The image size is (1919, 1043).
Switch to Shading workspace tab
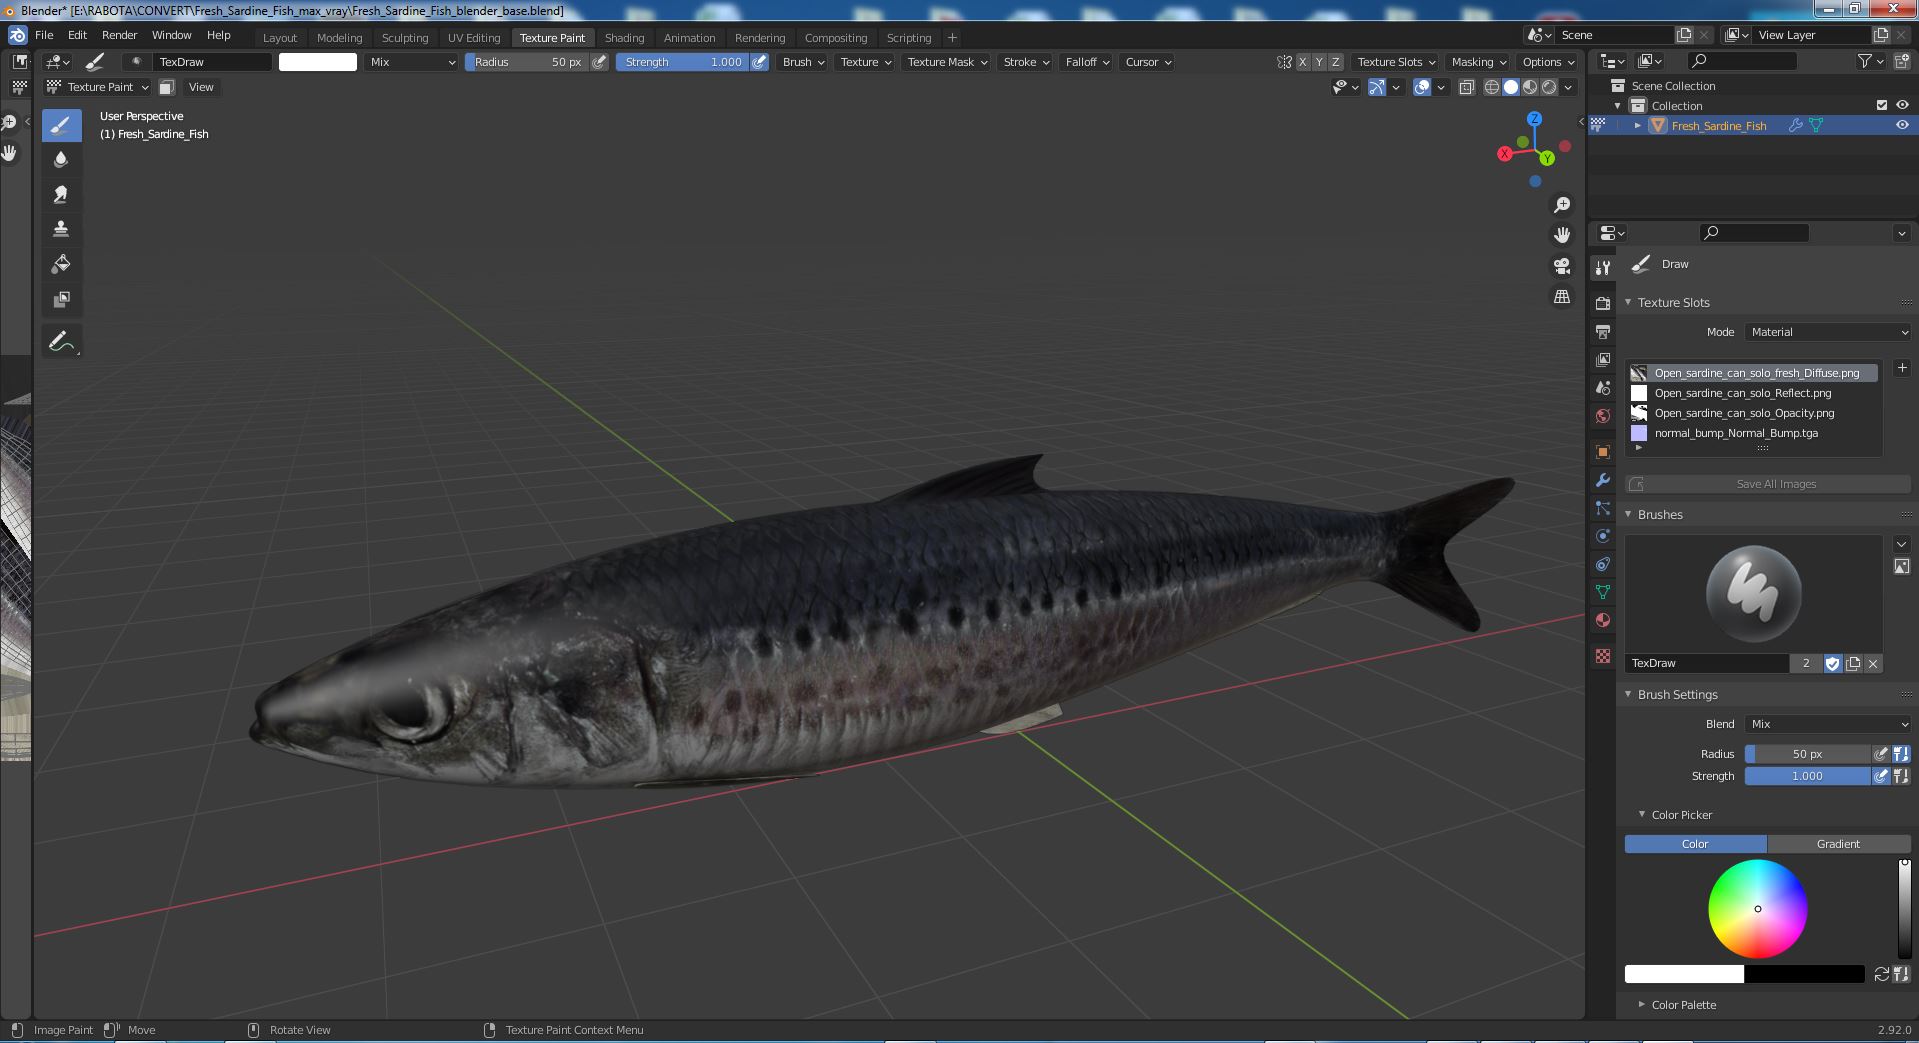click(624, 38)
